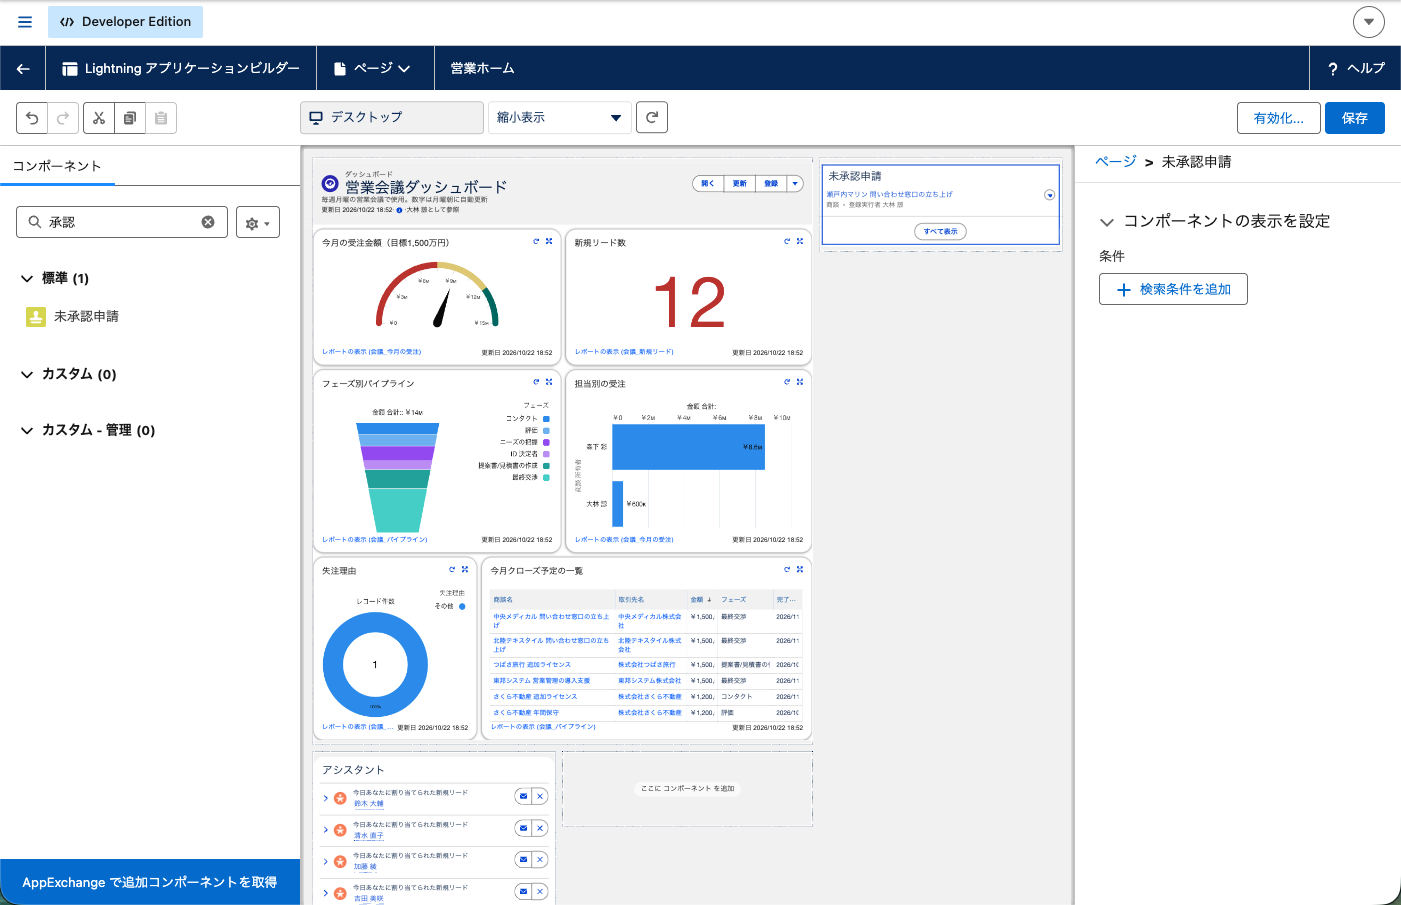1401x905 pixels.
Task: Click the back arrow in the header
Action: tap(23, 68)
